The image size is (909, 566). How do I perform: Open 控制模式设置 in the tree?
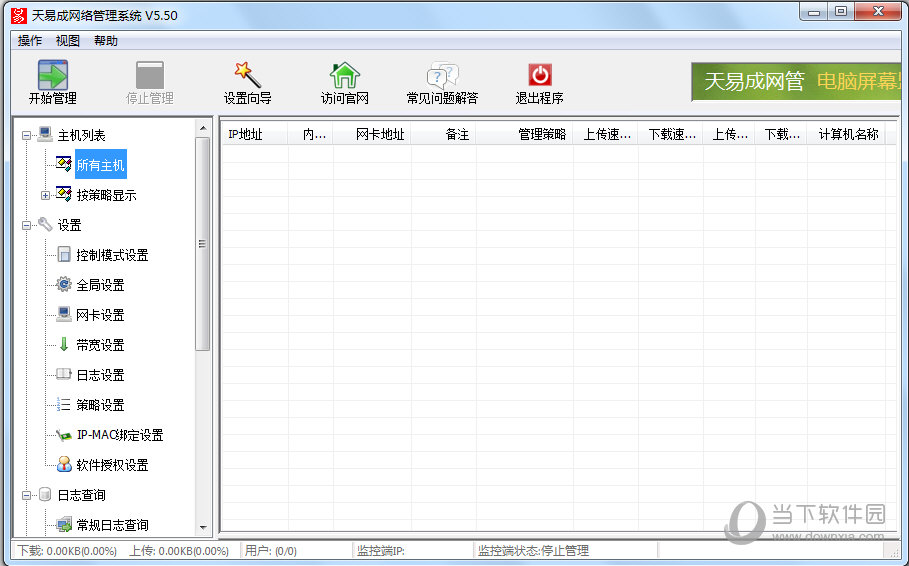(x=112, y=255)
